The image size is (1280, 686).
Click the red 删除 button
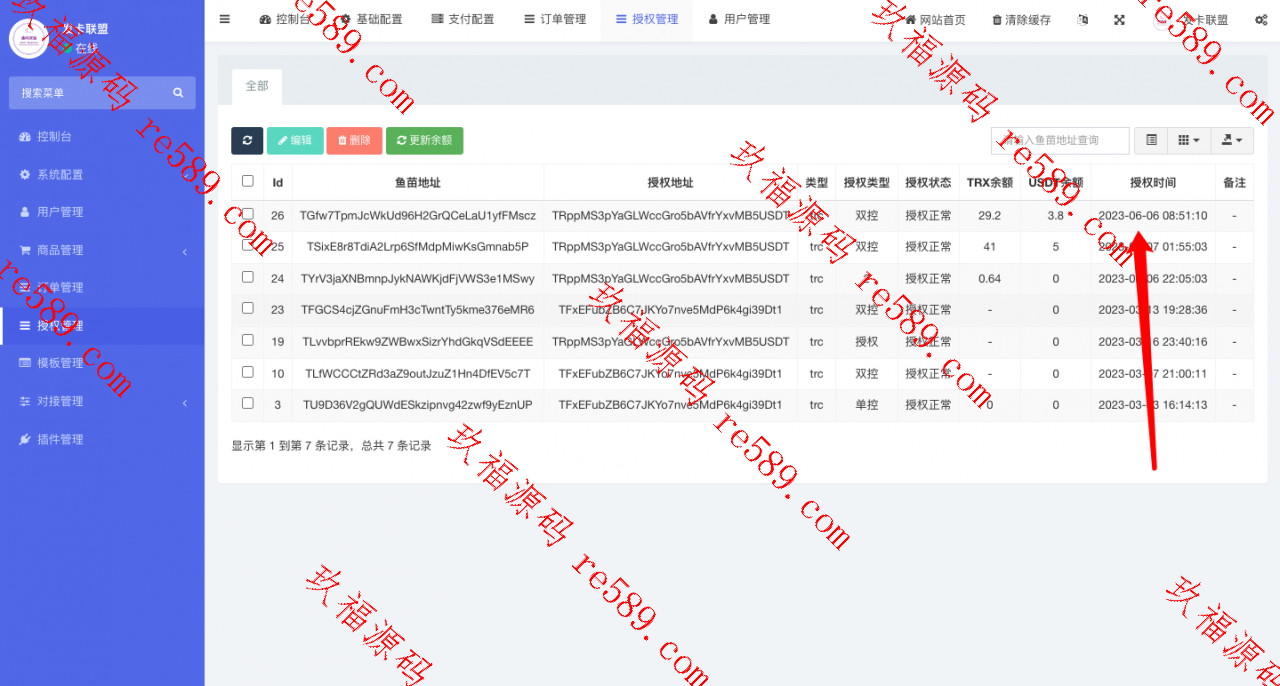pos(354,140)
